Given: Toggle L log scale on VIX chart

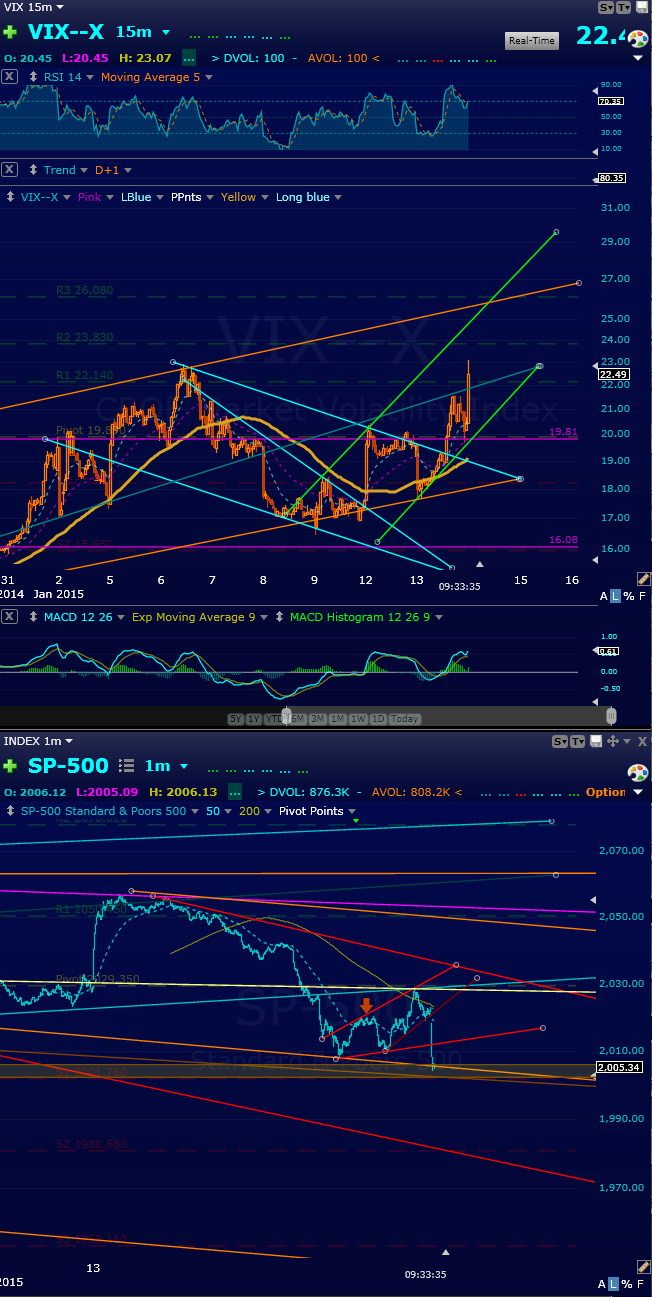Looking at the screenshot, I should (615, 597).
